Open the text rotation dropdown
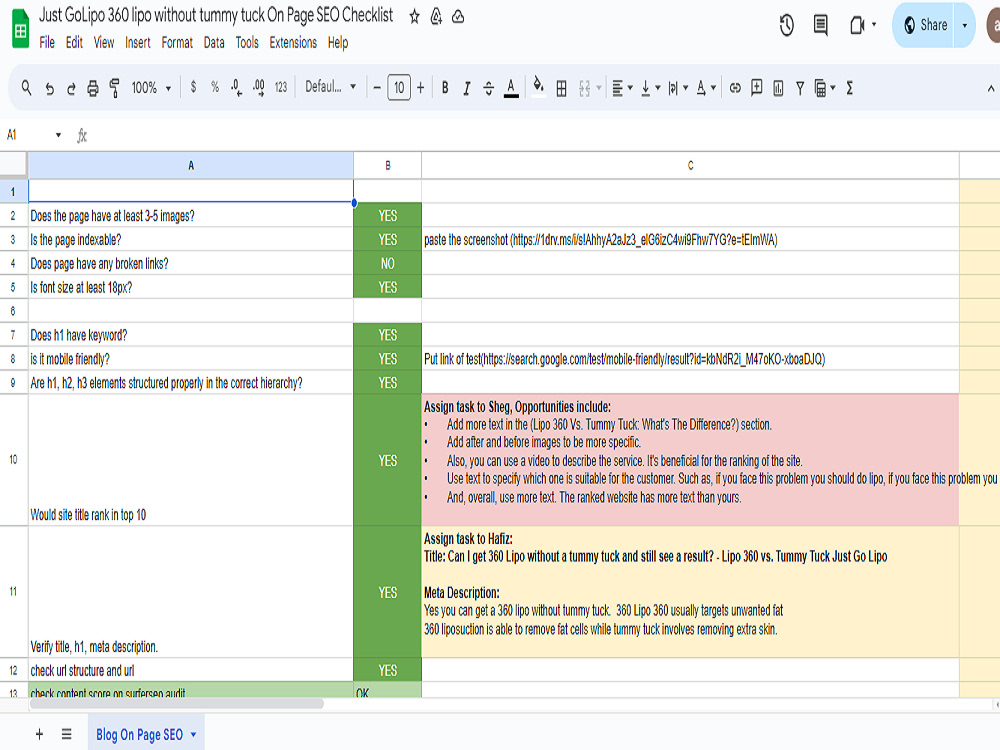This screenshot has width=1000, height=750. click(705, 88)
